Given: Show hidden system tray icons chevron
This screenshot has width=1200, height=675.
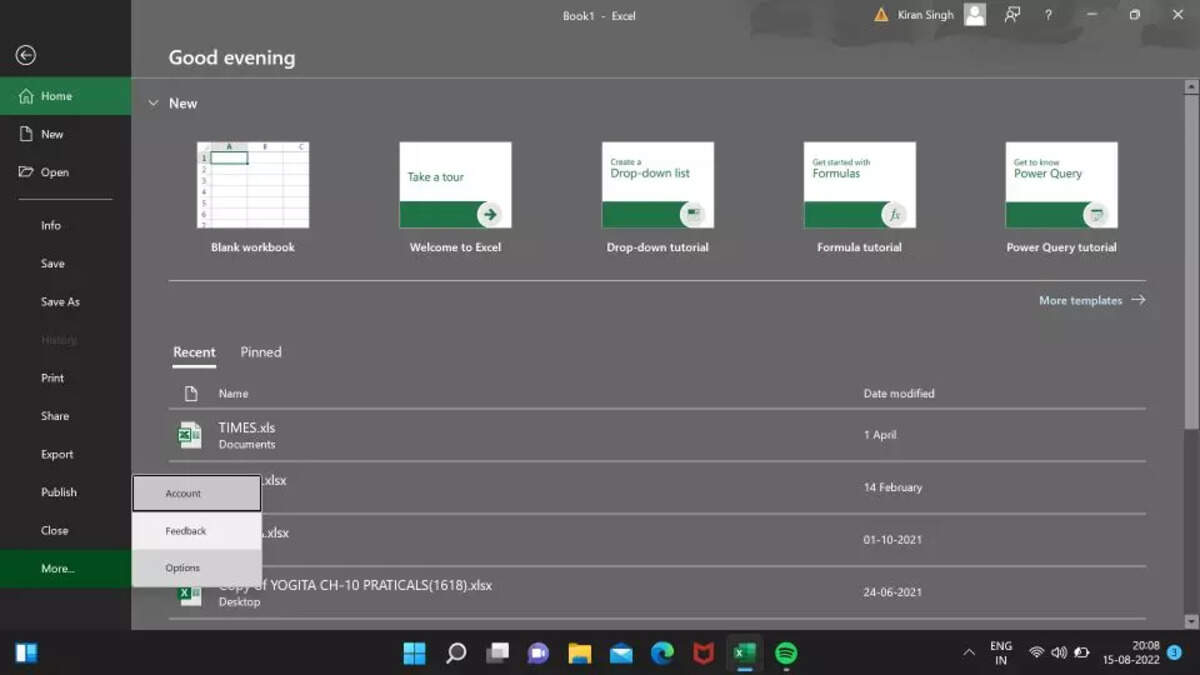Looking at the screenshot, I should (x=968, y=653).
